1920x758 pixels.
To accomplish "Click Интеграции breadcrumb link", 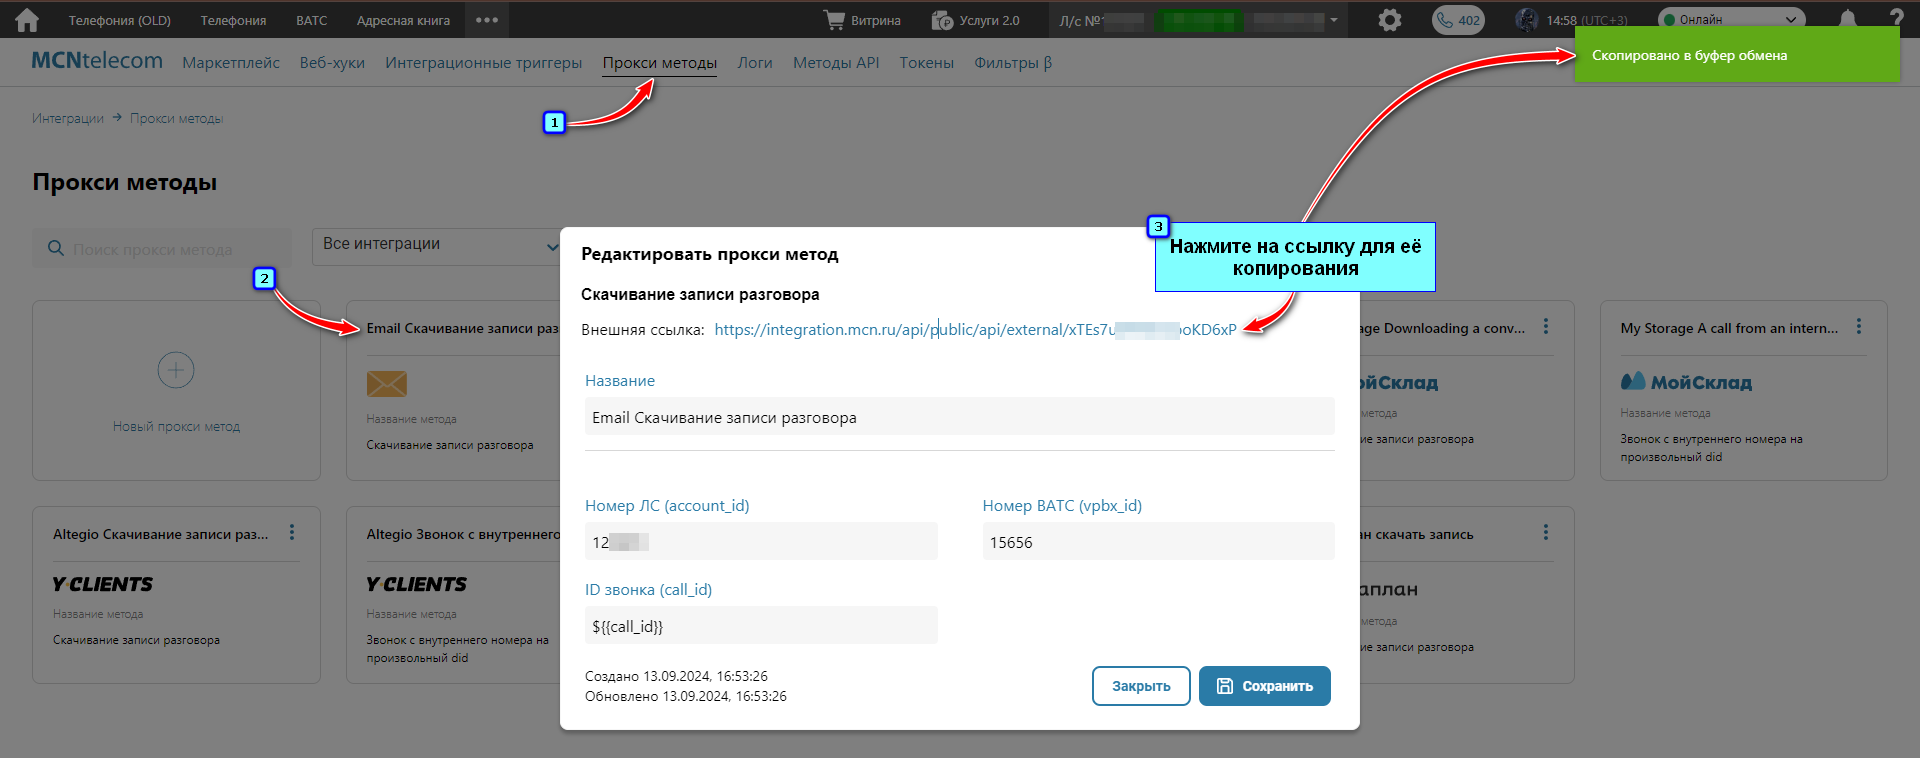I will point(68,118).
